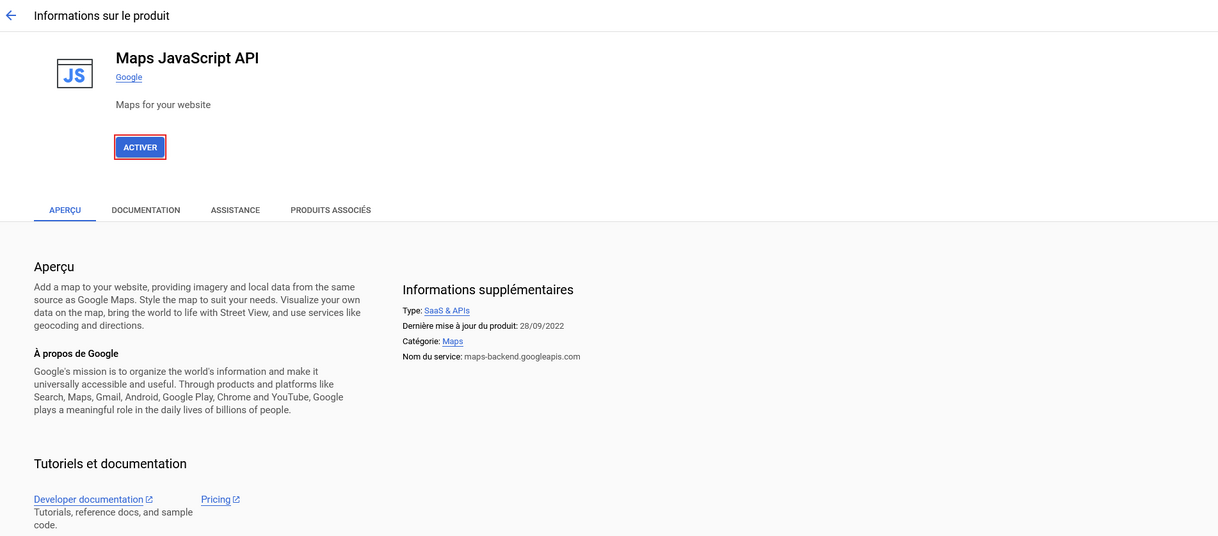Click the ACTIVER button
The image size is (1218, 536).
140,147
